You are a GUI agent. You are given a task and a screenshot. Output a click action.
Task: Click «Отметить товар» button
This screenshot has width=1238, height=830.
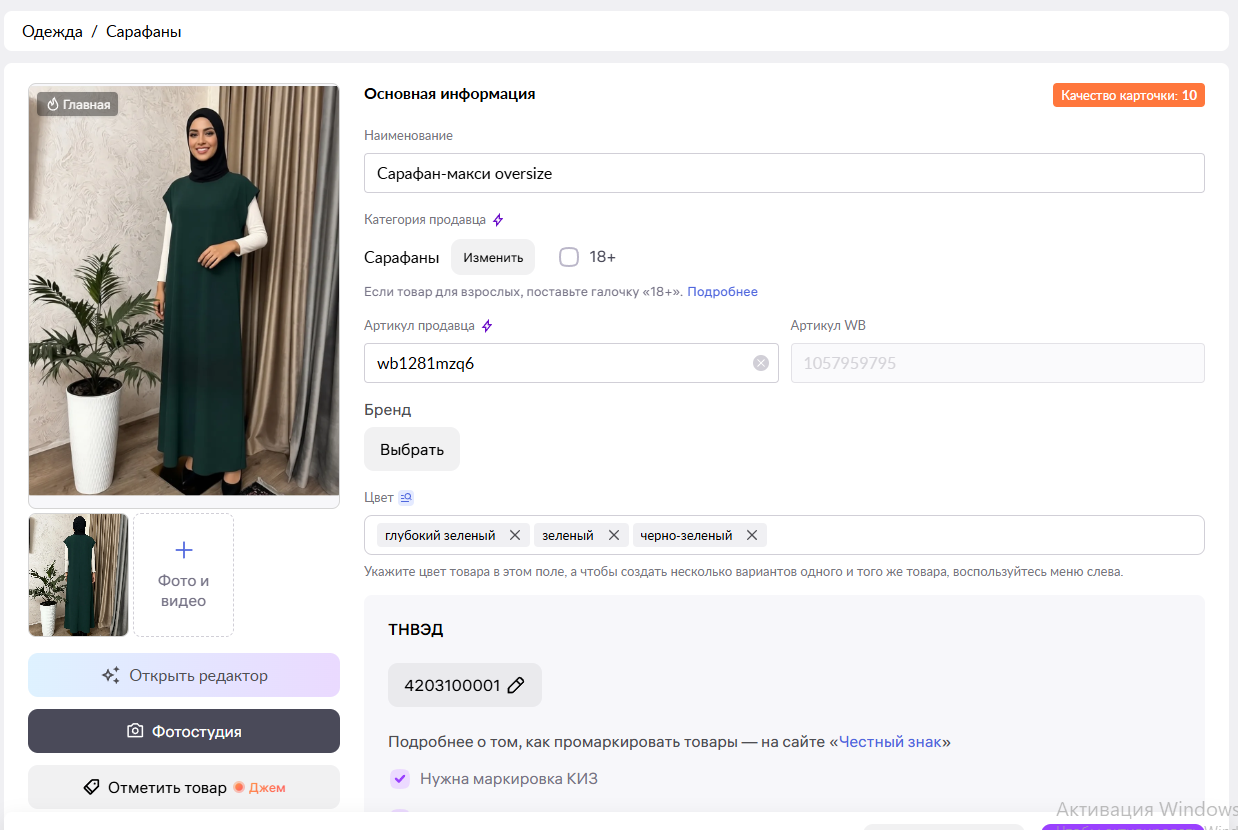pos(184,787)
